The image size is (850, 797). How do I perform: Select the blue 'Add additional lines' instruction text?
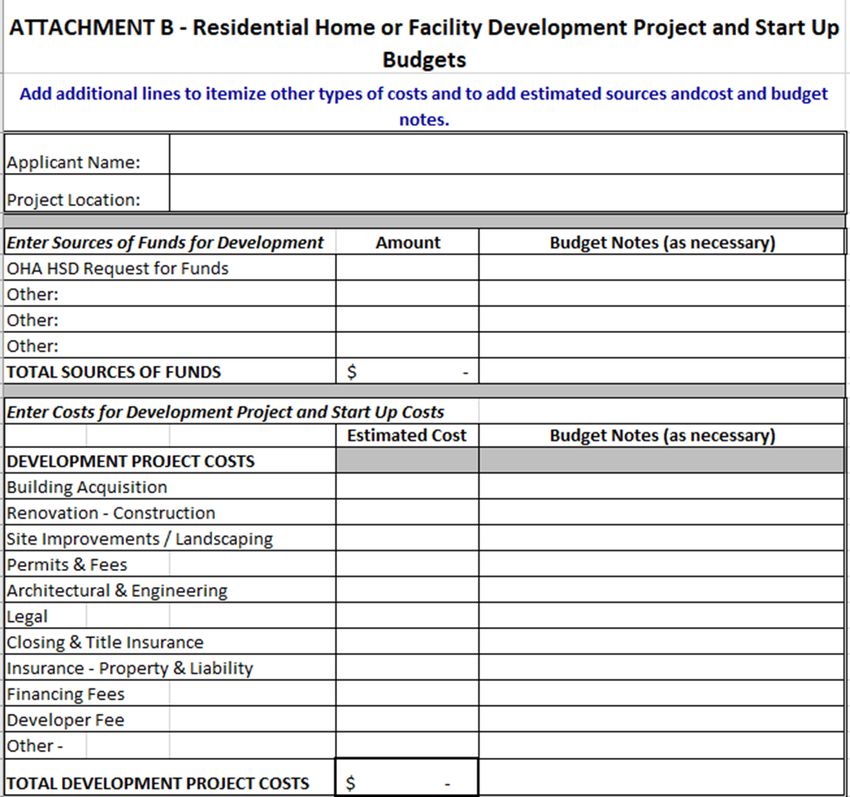424,106
